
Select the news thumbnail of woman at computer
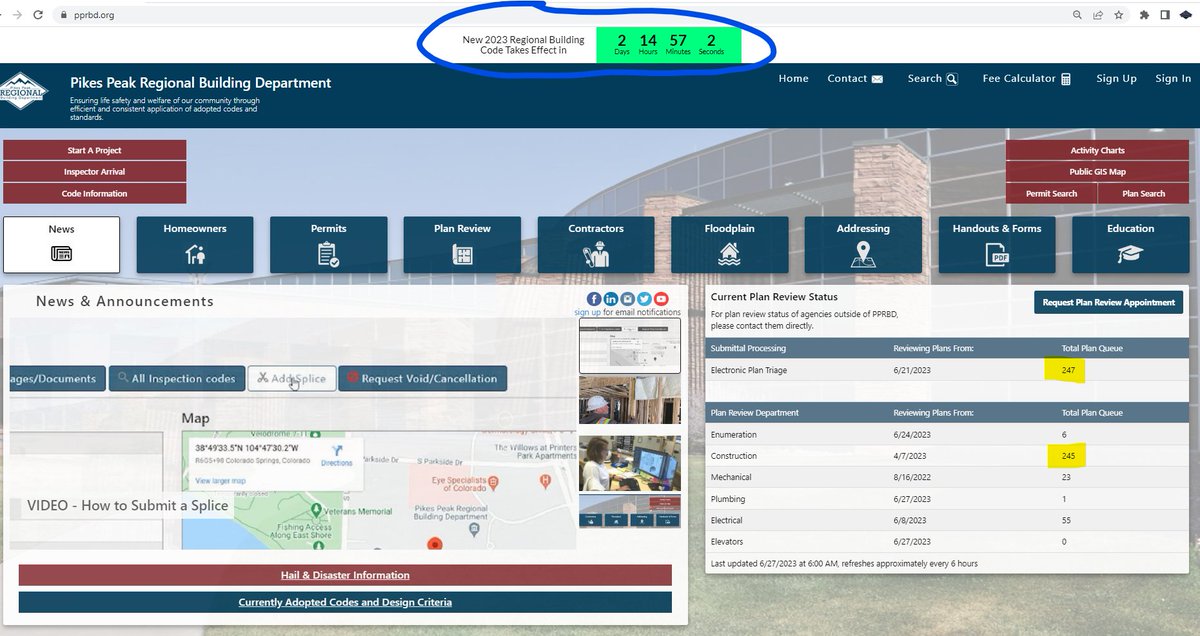coord(630,463)
